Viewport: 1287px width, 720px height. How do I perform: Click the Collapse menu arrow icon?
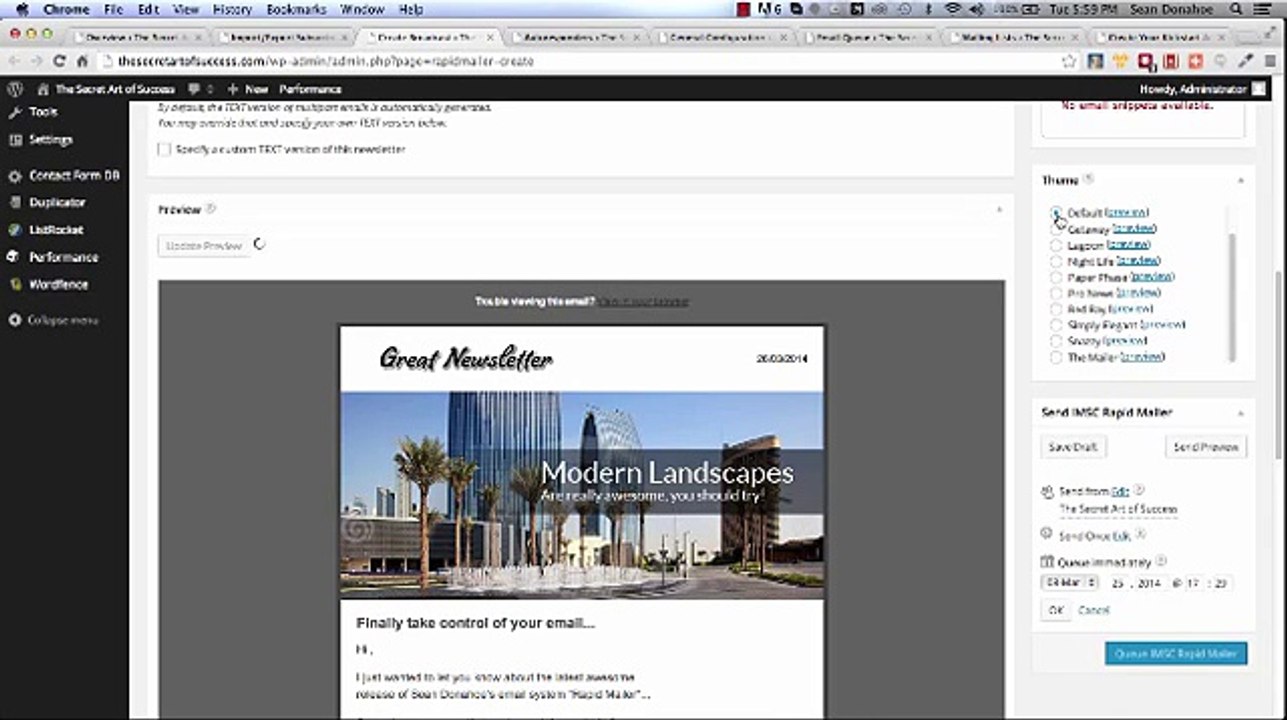[15, 320]
